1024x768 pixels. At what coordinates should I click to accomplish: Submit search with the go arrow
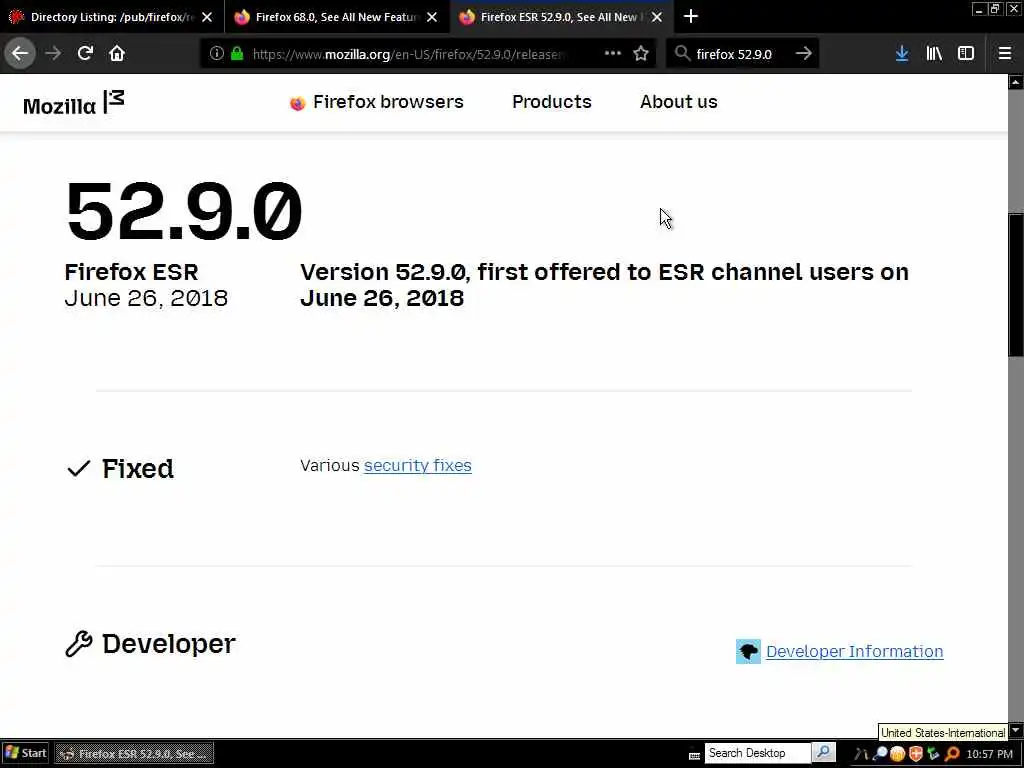[x=804, y=54]
